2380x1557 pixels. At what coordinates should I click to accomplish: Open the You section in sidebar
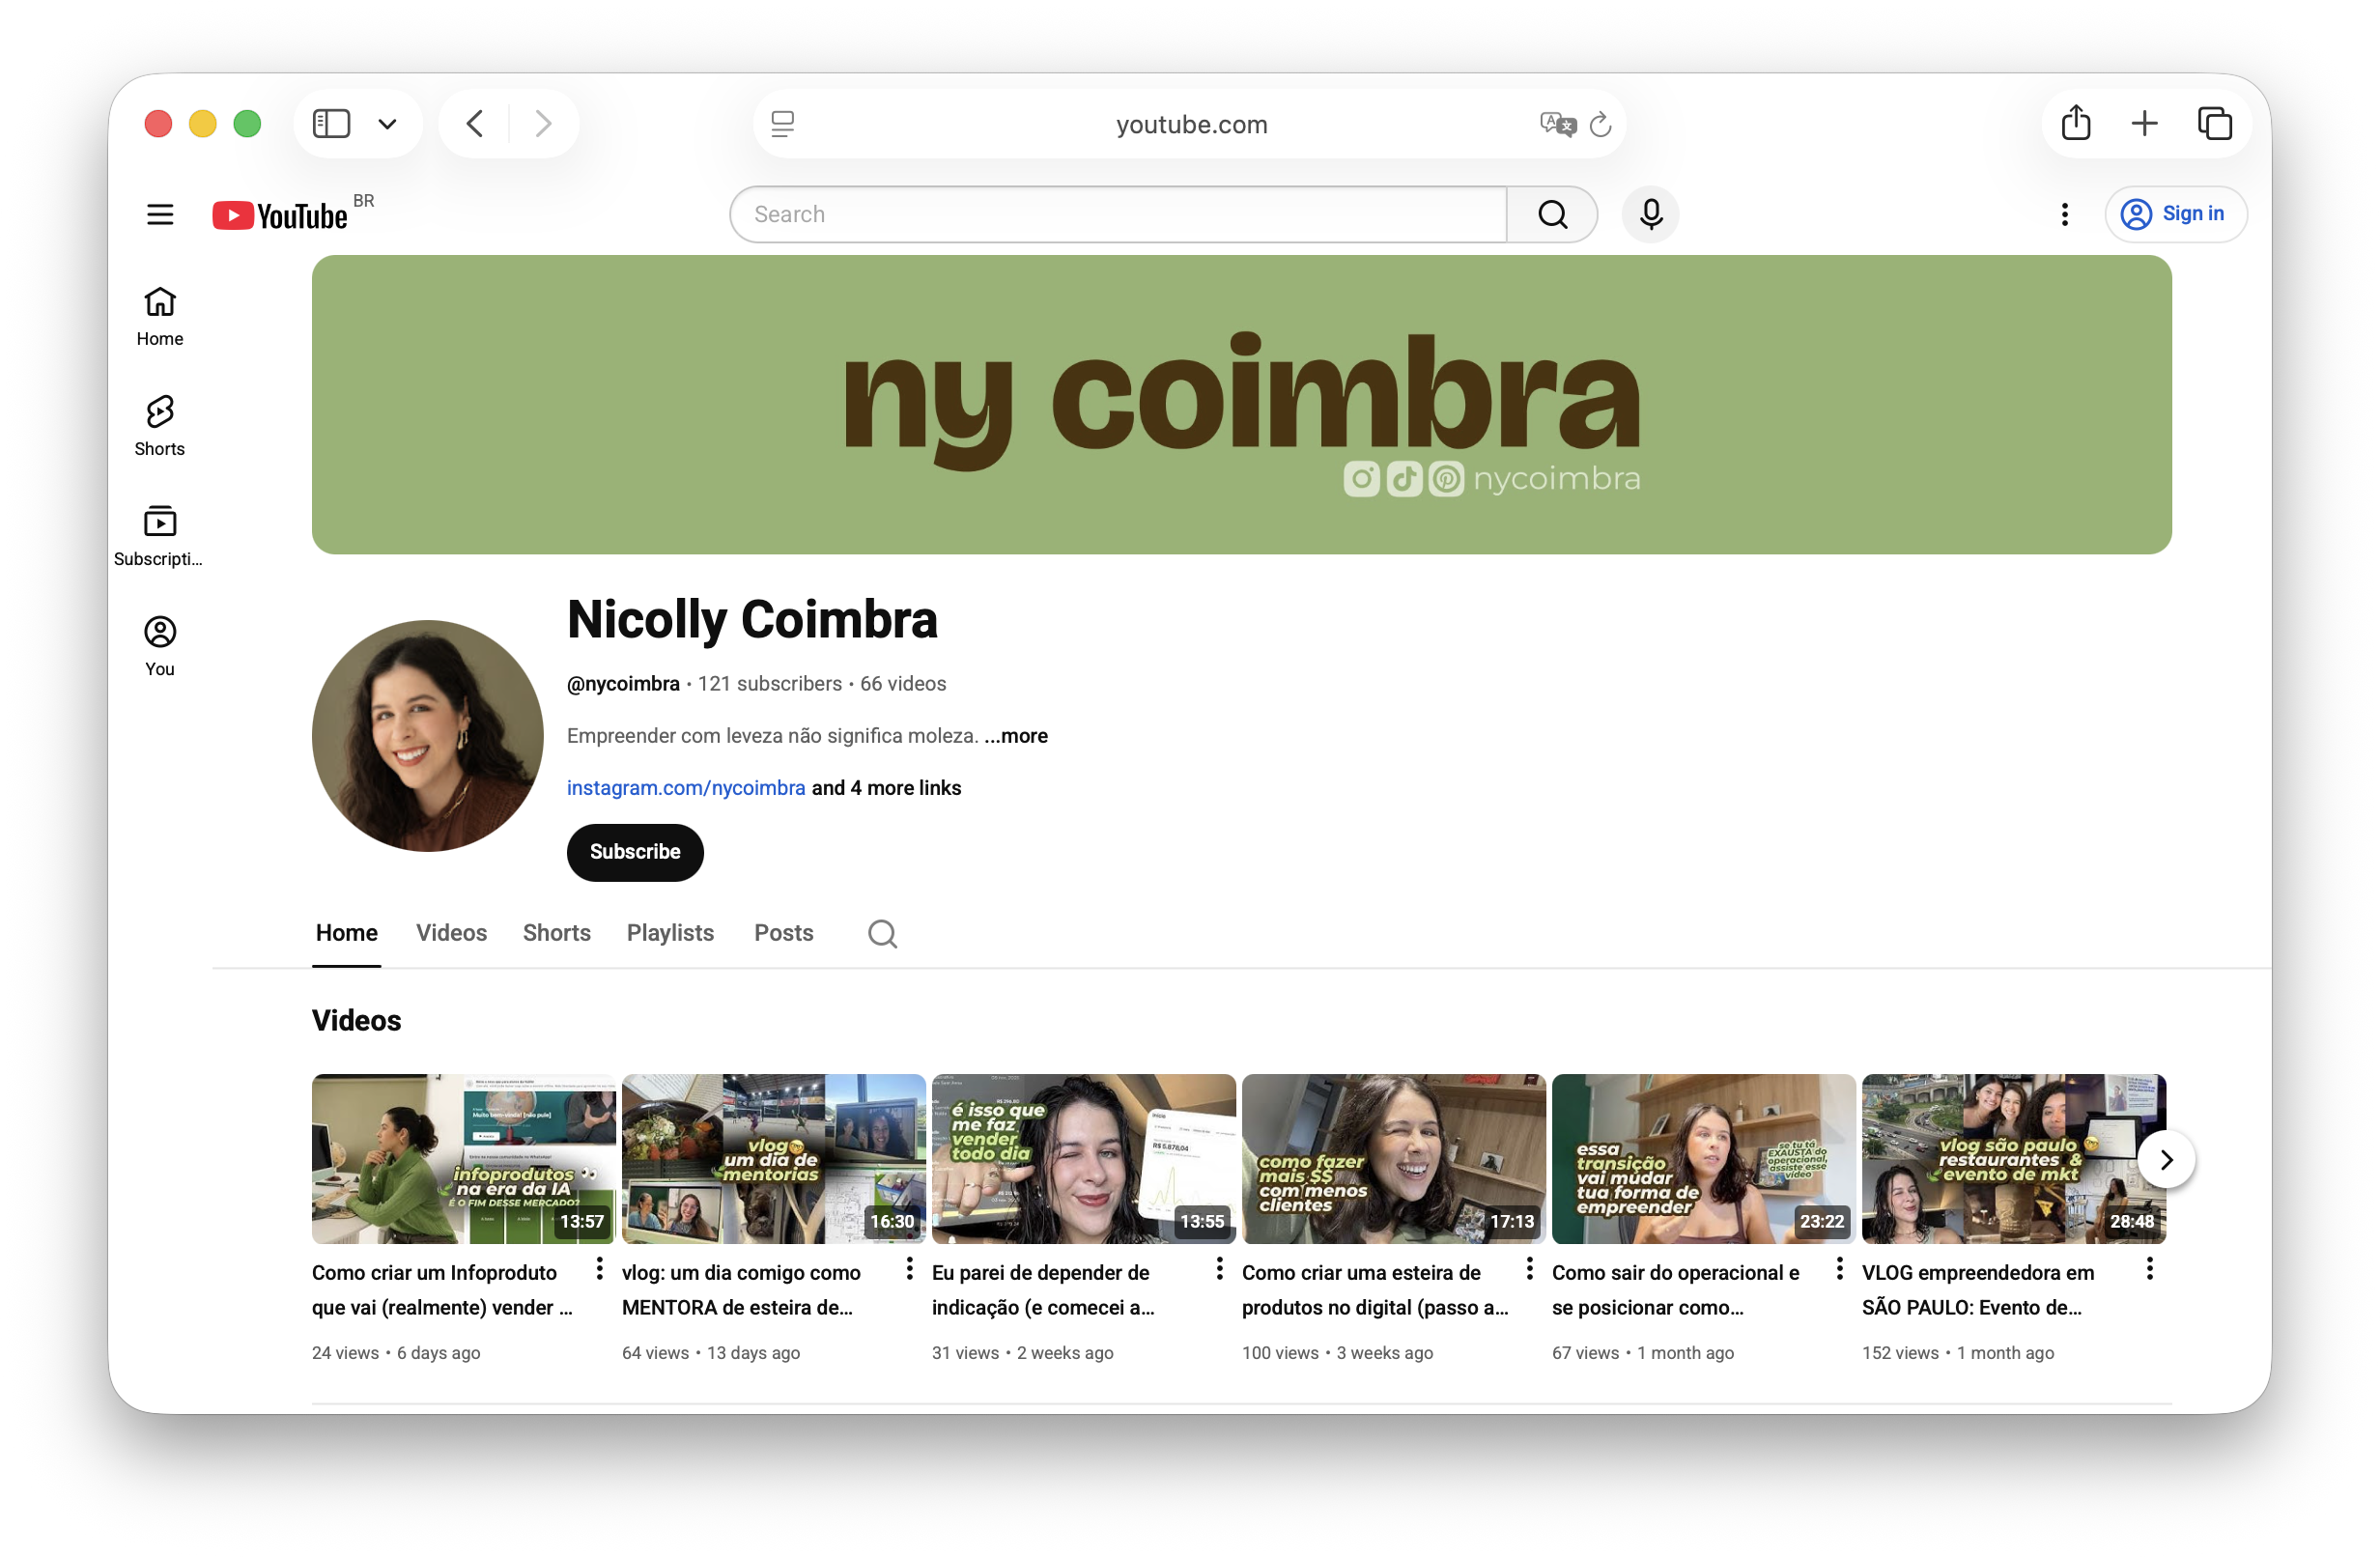159,644
